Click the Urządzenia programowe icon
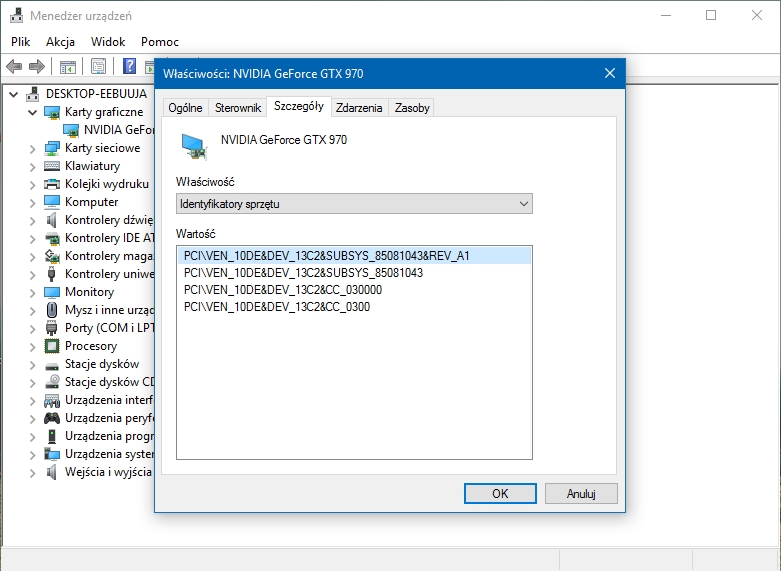Image resolution: width=781 pixels, height=571 pixels. (x=51, y=436)
